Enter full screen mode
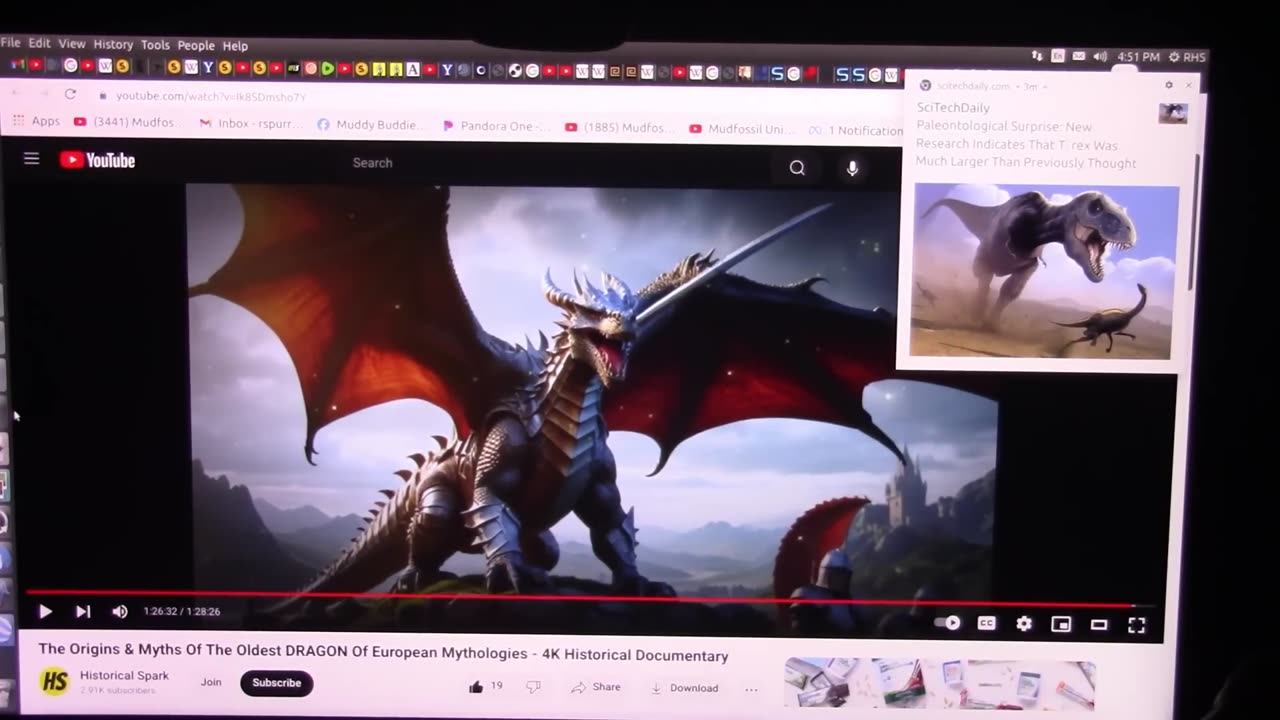 (x=1137, y=625)
